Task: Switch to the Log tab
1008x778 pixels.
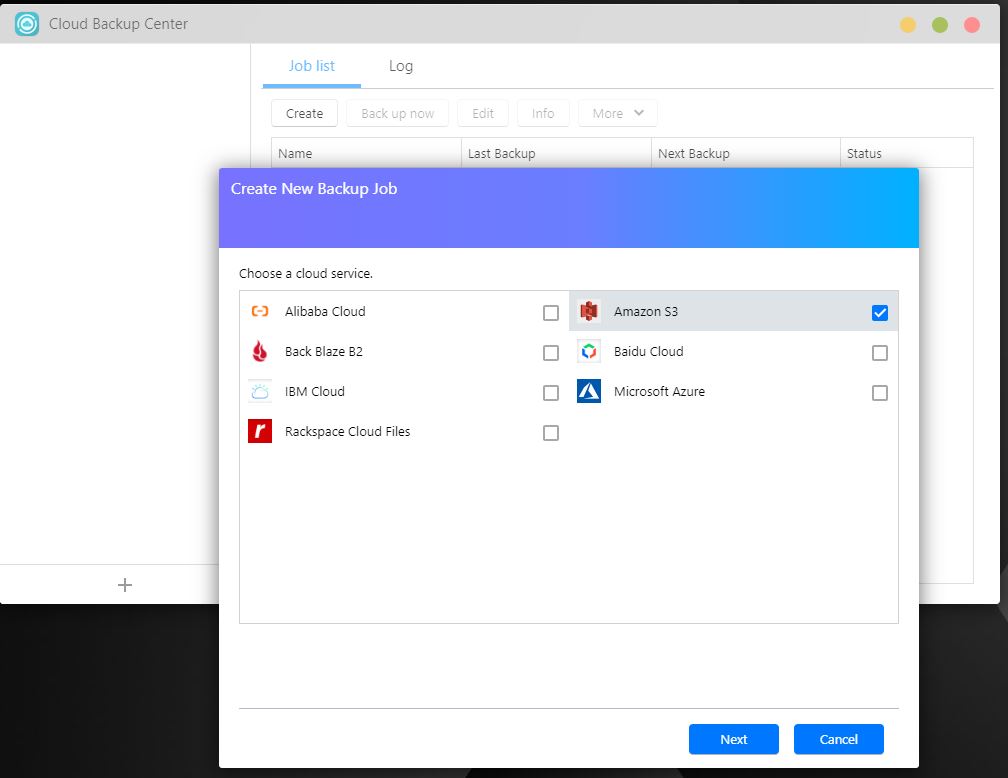Action: pyautogui.click(x=400, y=66)
